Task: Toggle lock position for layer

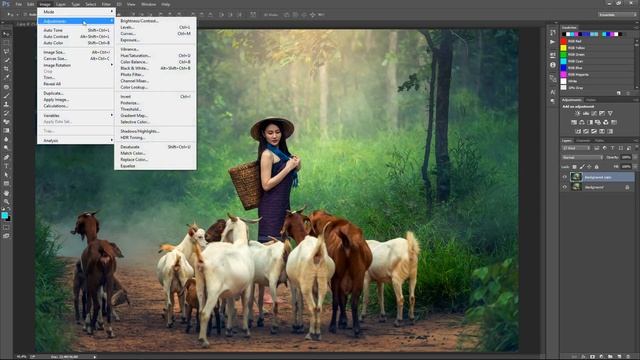Action: (589, 167)
